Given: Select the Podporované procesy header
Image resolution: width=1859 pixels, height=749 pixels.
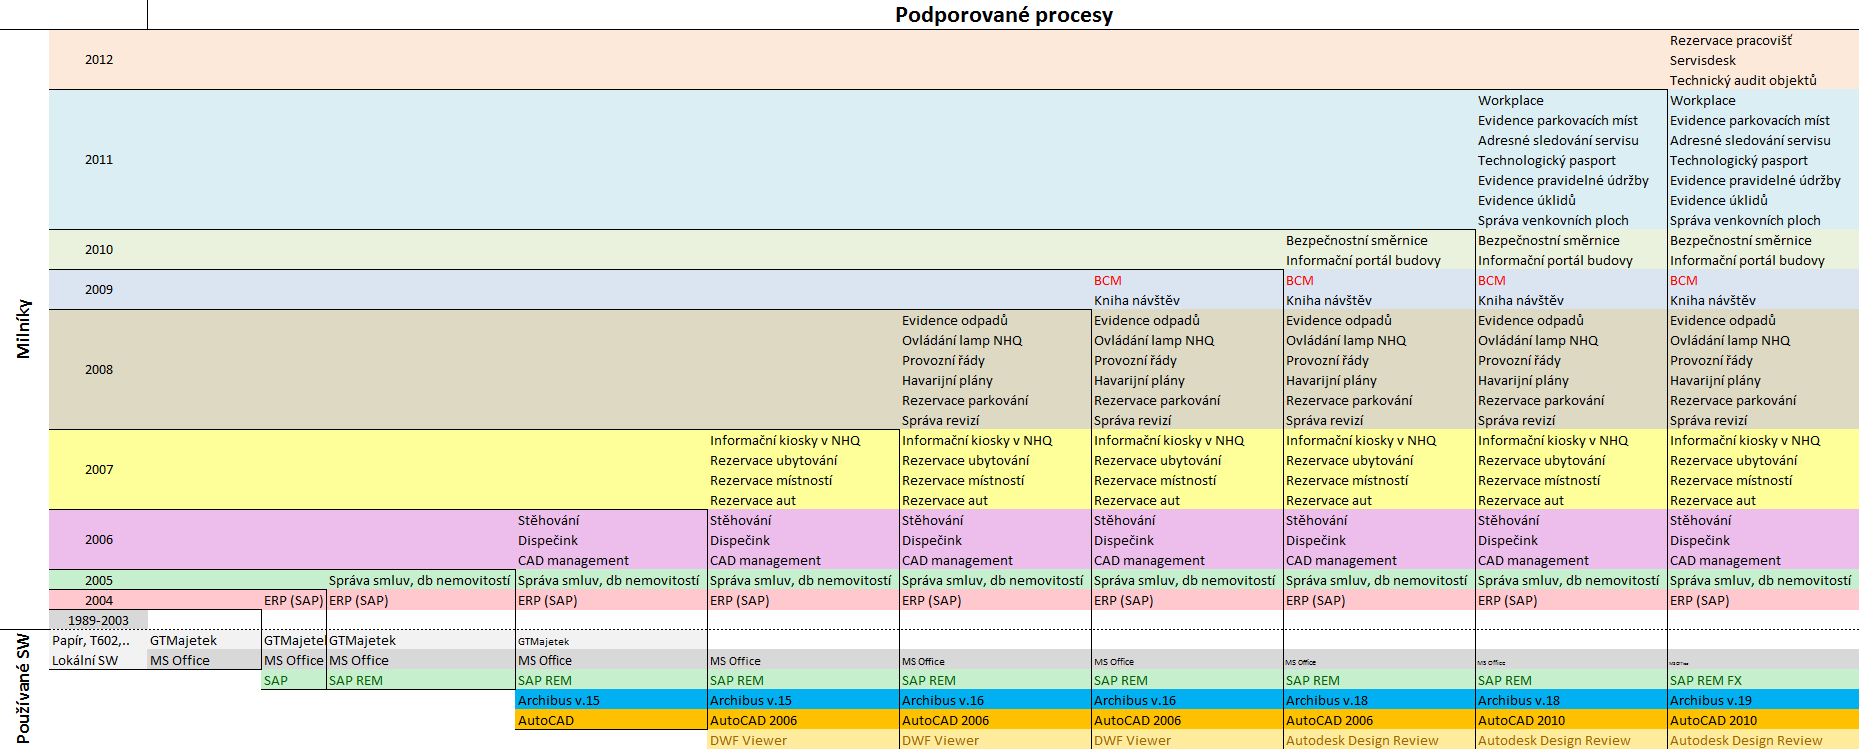Looking at the screenshot, I should pyautogui.click(x=1003, y=15).
